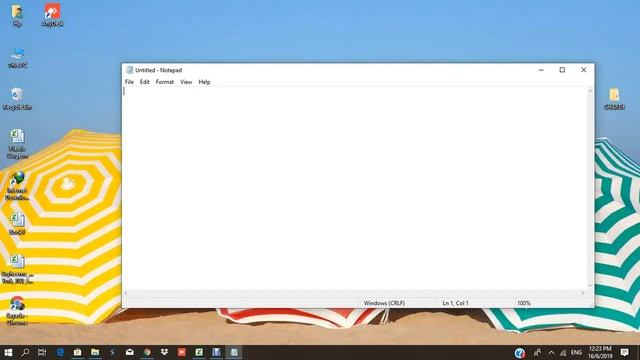Select the Google Chrome desktop shortcut

pos(17,311)
